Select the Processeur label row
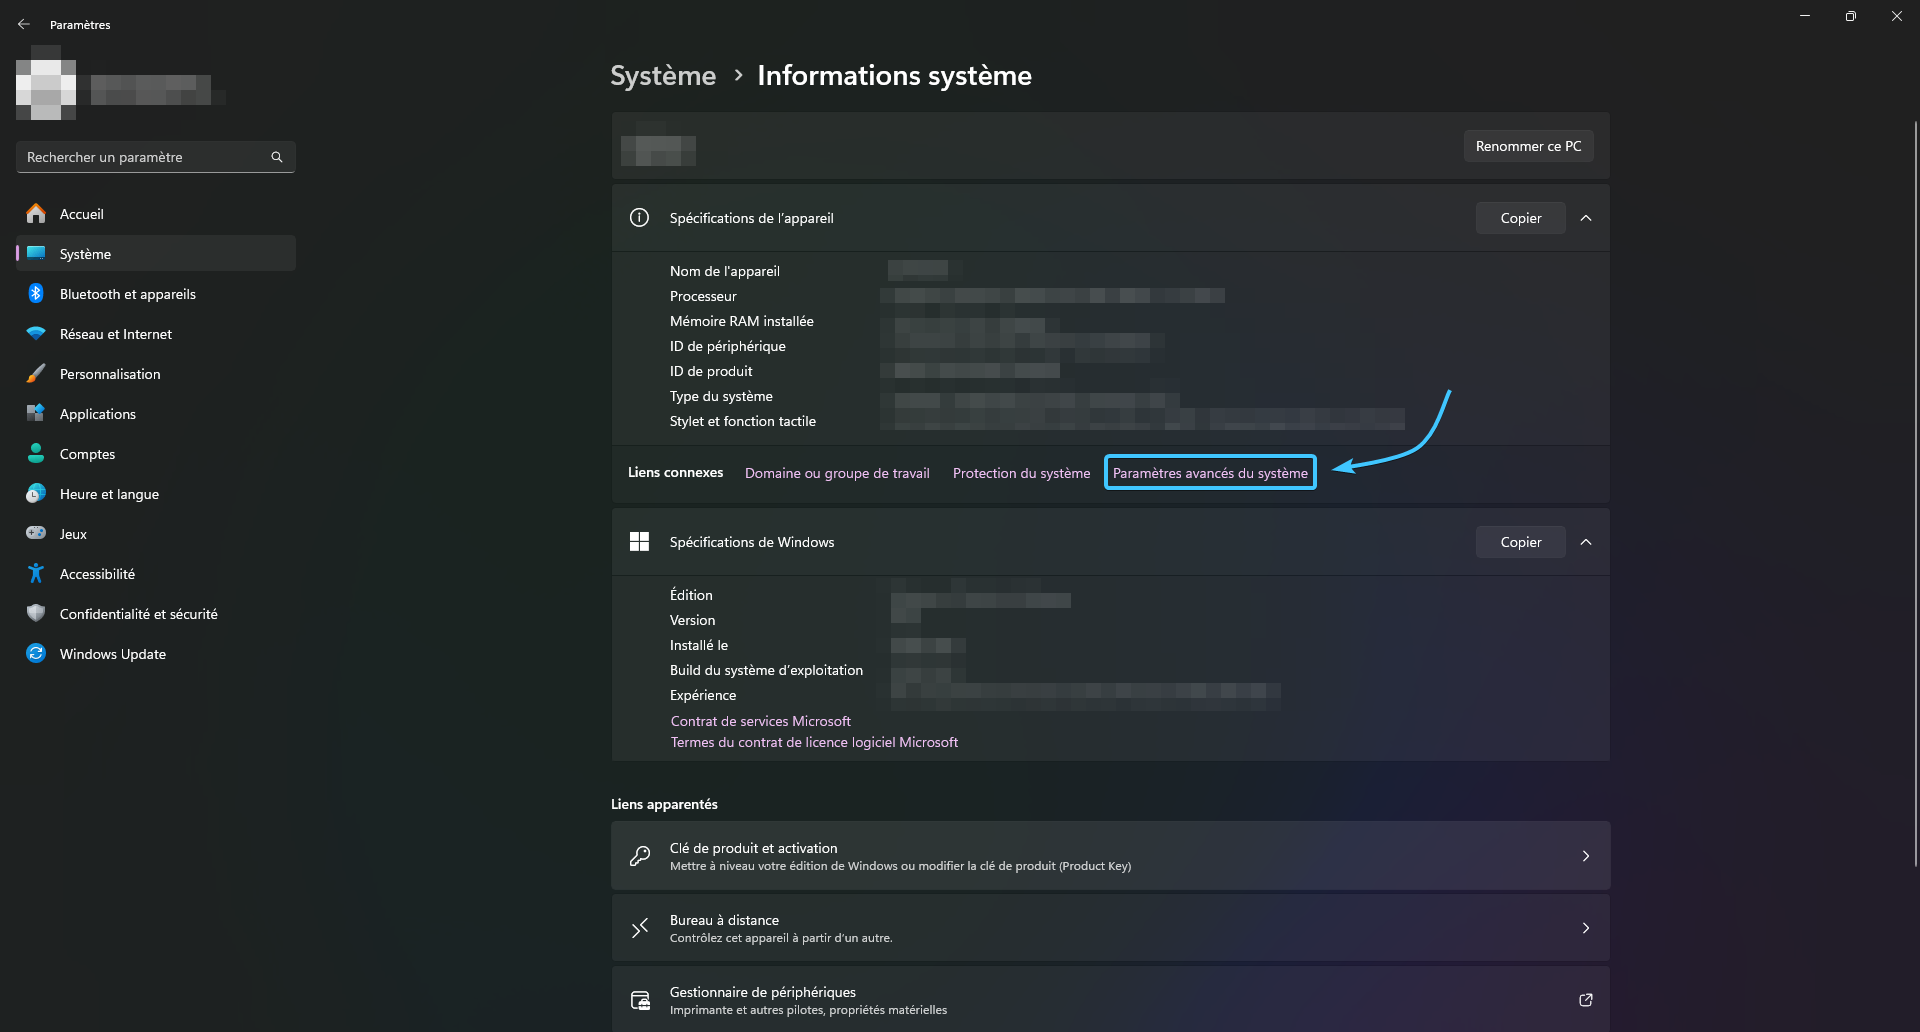This screenshot has width=1920, height=1032. click(x=703, y=296)
